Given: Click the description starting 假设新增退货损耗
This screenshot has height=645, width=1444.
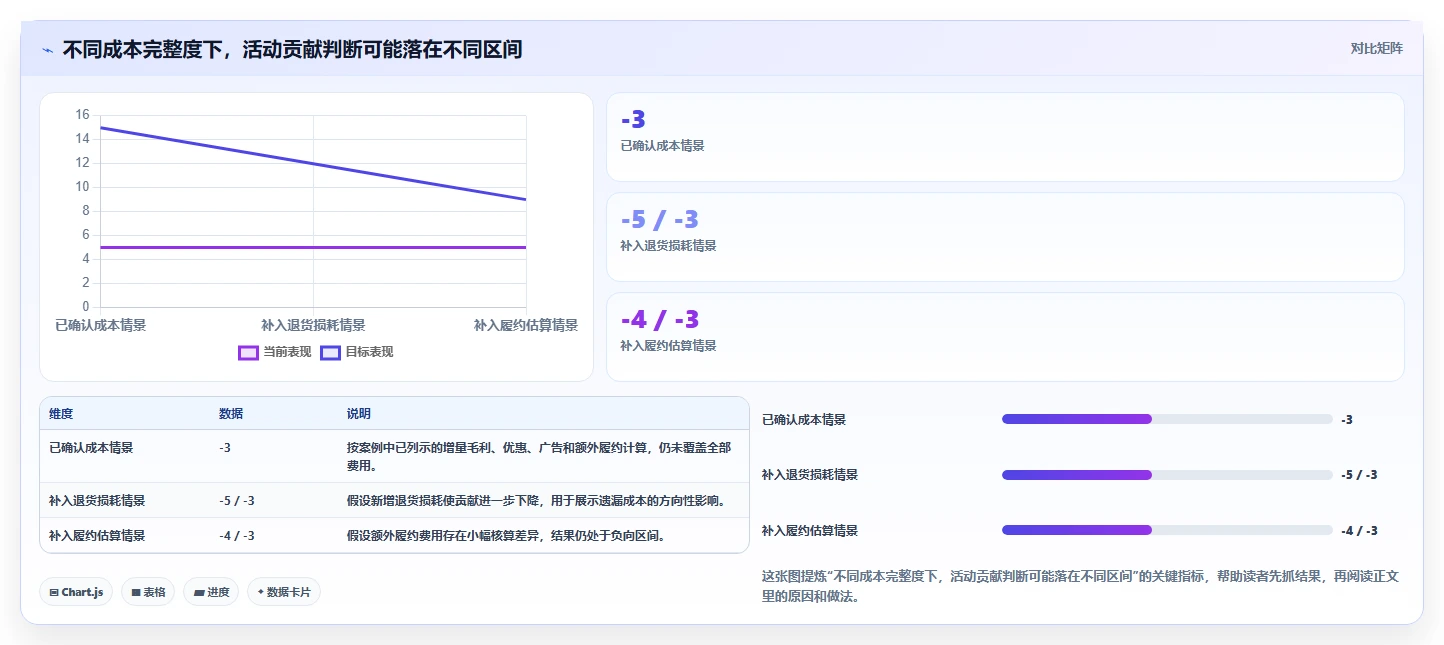Looking at the screenshot, I should point(536,501).
